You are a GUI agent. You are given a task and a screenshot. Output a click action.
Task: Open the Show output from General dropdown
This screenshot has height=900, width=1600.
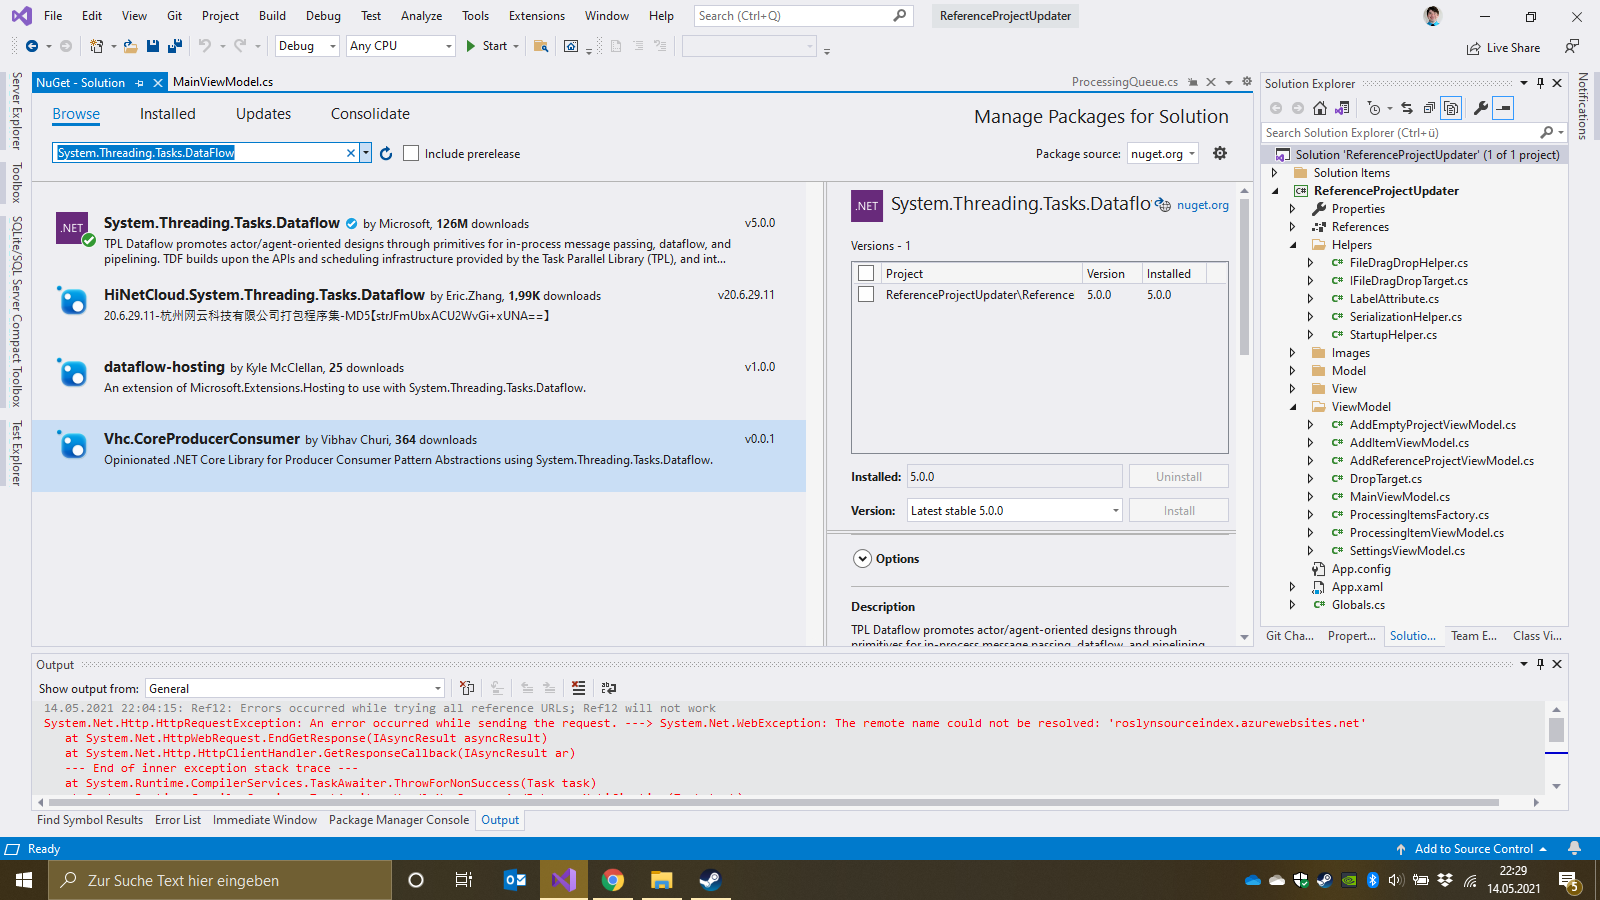[295, 688]
